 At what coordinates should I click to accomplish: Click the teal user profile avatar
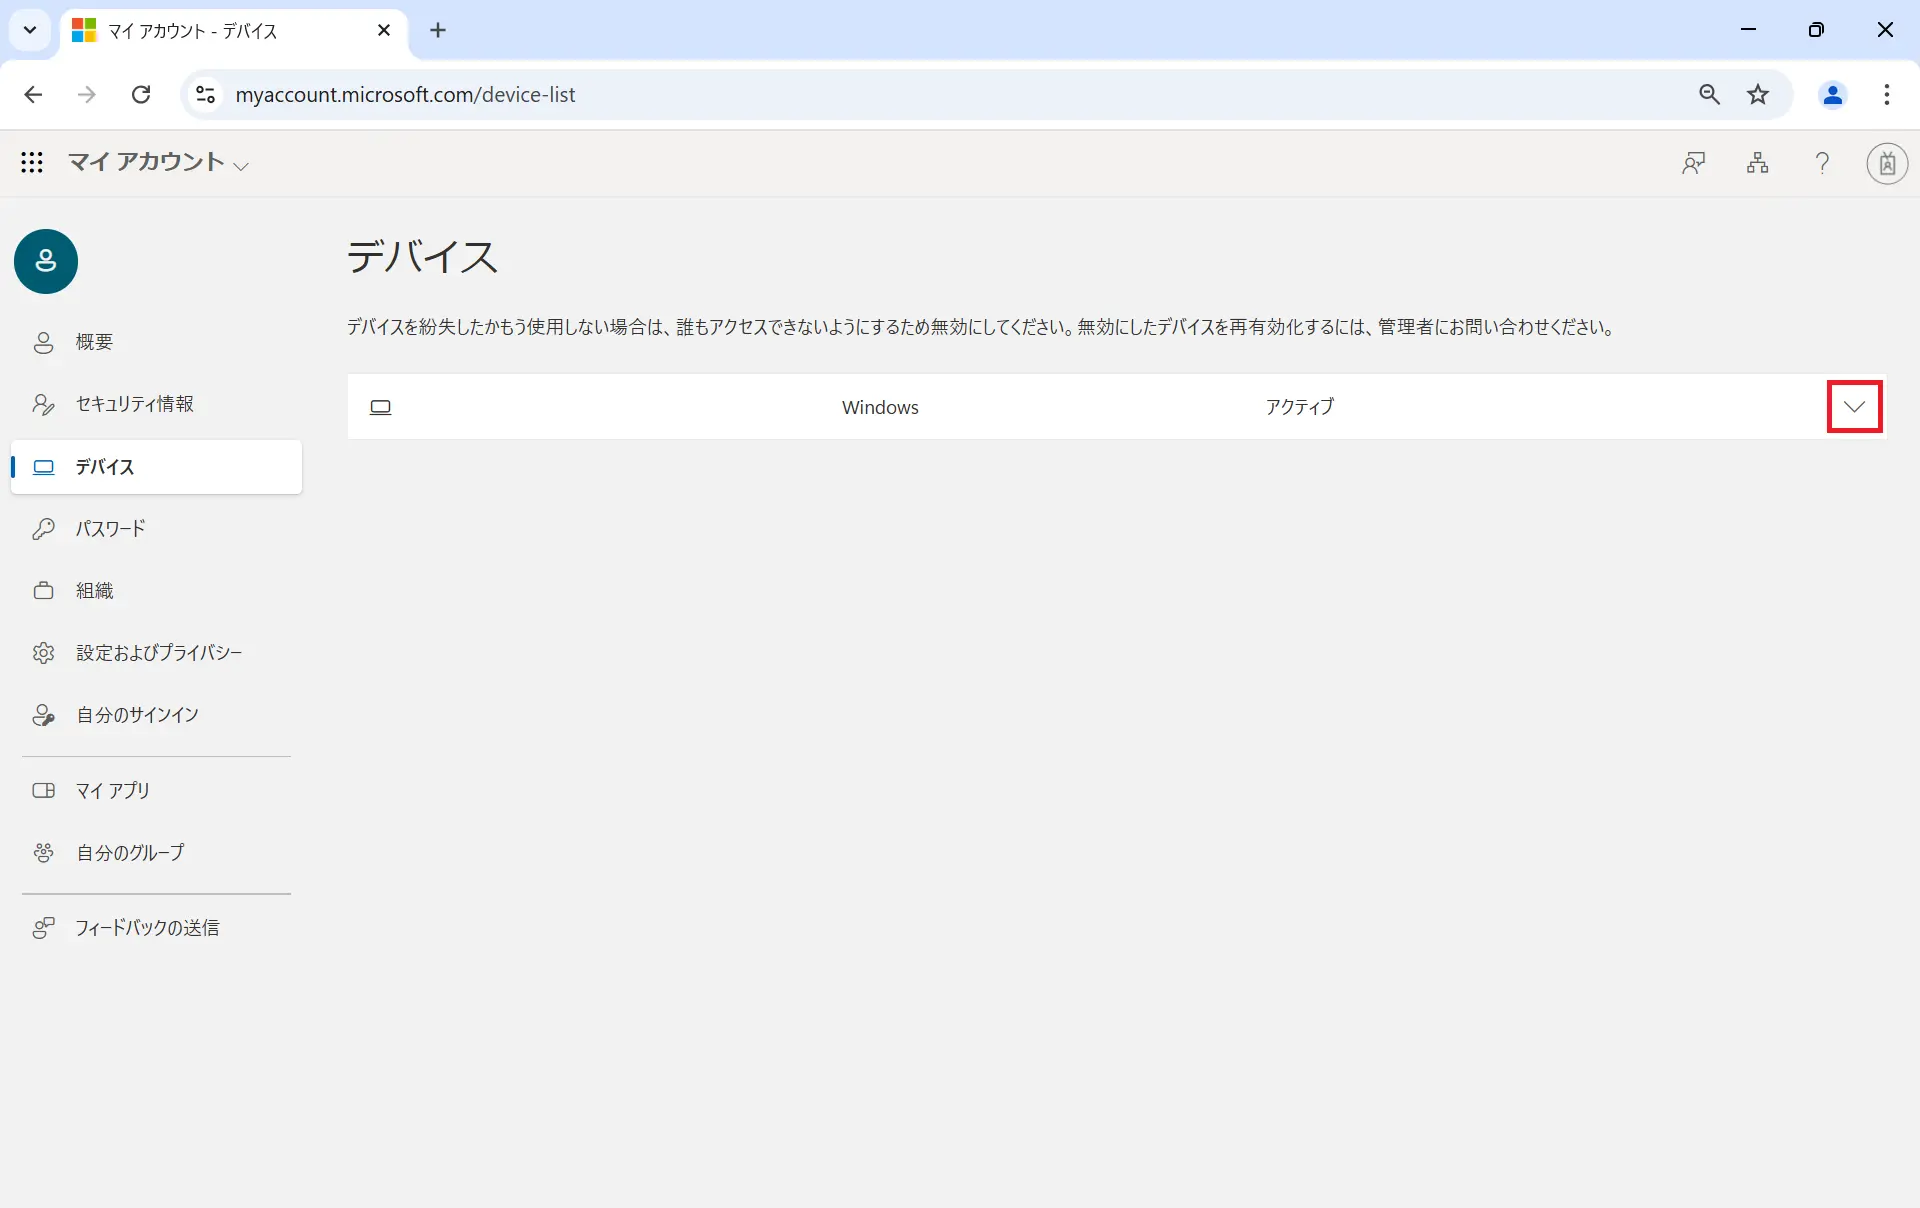(x=46, y=261)
